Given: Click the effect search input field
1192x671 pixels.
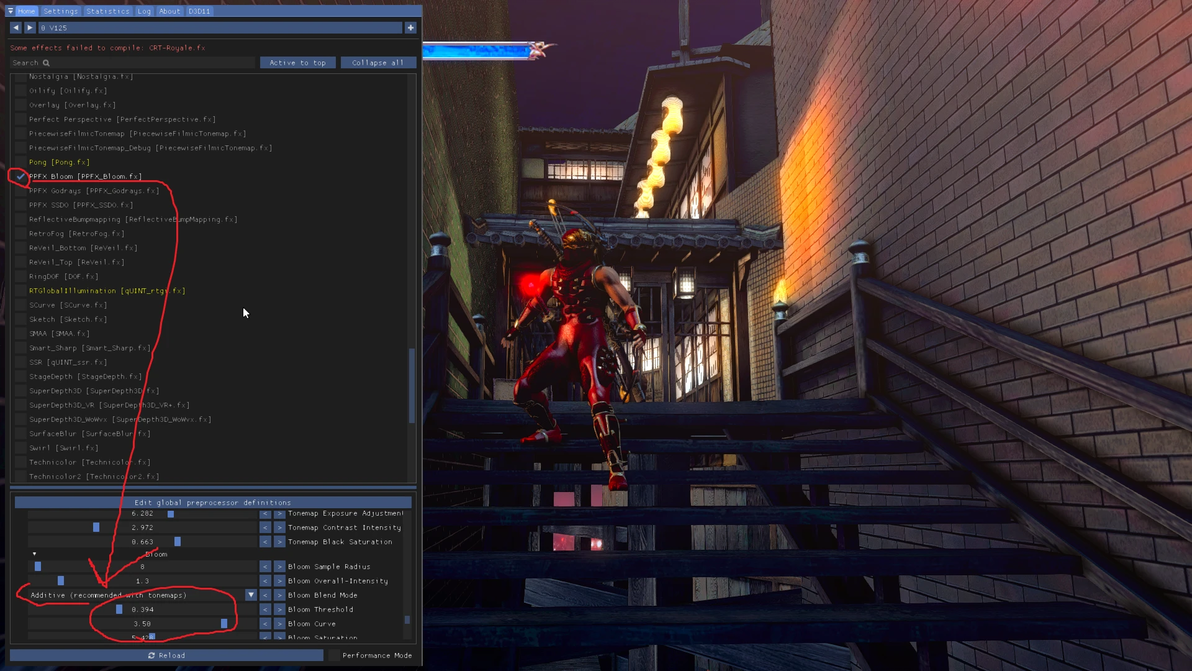Looking at the screenshot, I should point(133,63).
